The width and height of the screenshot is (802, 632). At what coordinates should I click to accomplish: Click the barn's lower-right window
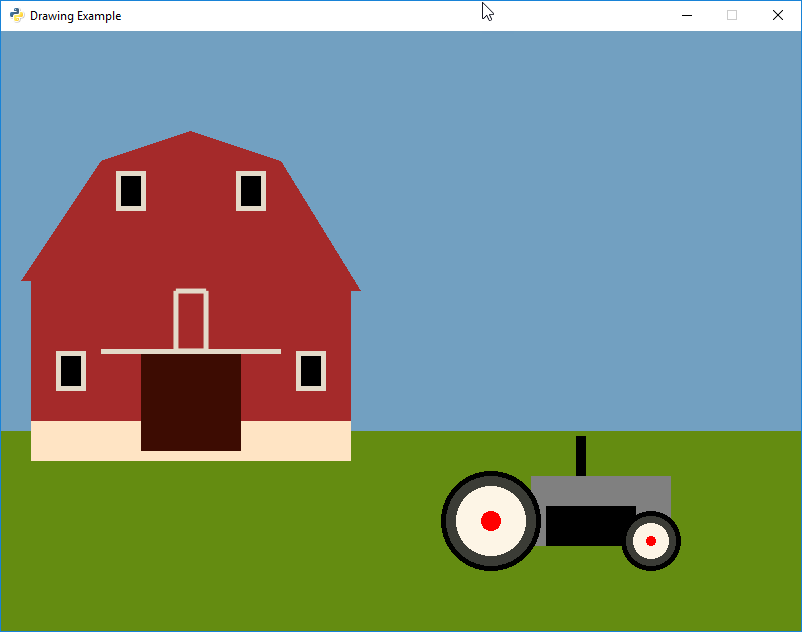[311, 371]
